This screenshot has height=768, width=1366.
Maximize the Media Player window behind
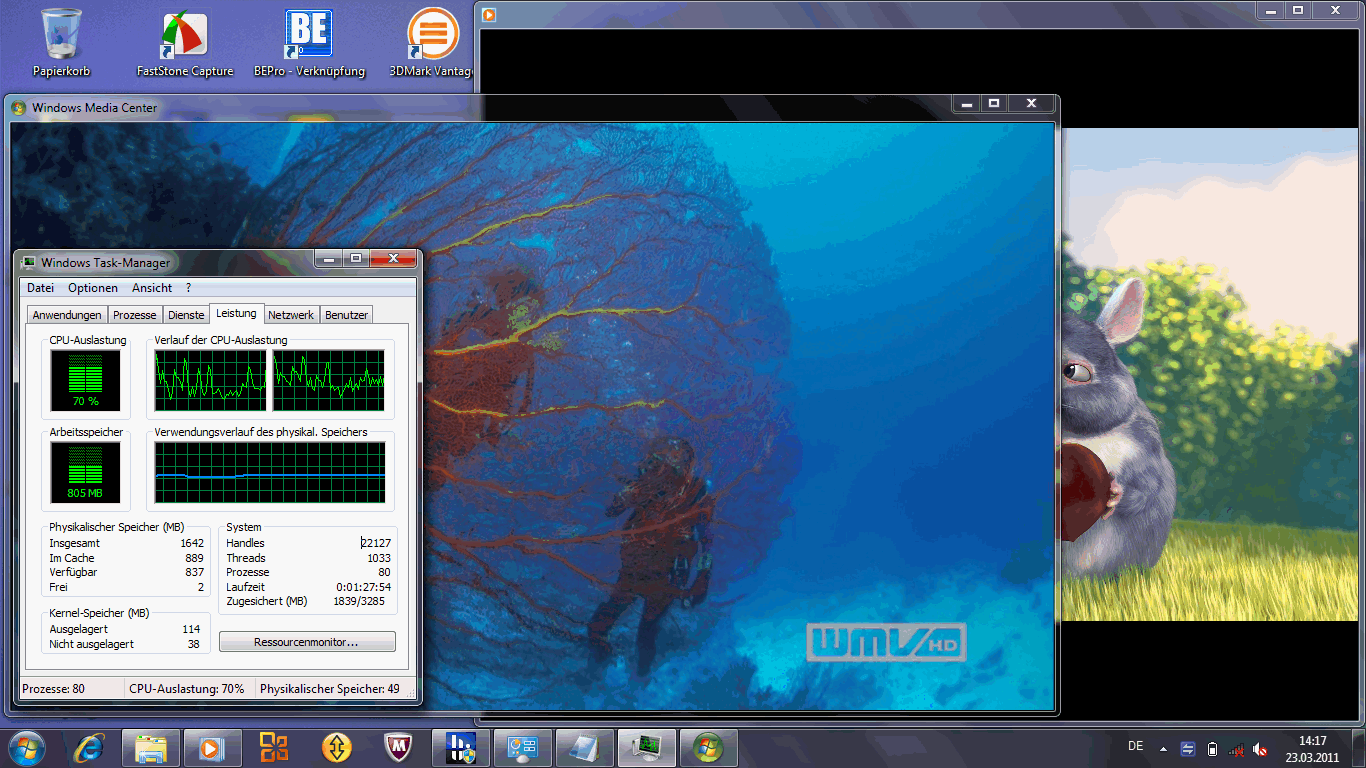point(1298,10)
